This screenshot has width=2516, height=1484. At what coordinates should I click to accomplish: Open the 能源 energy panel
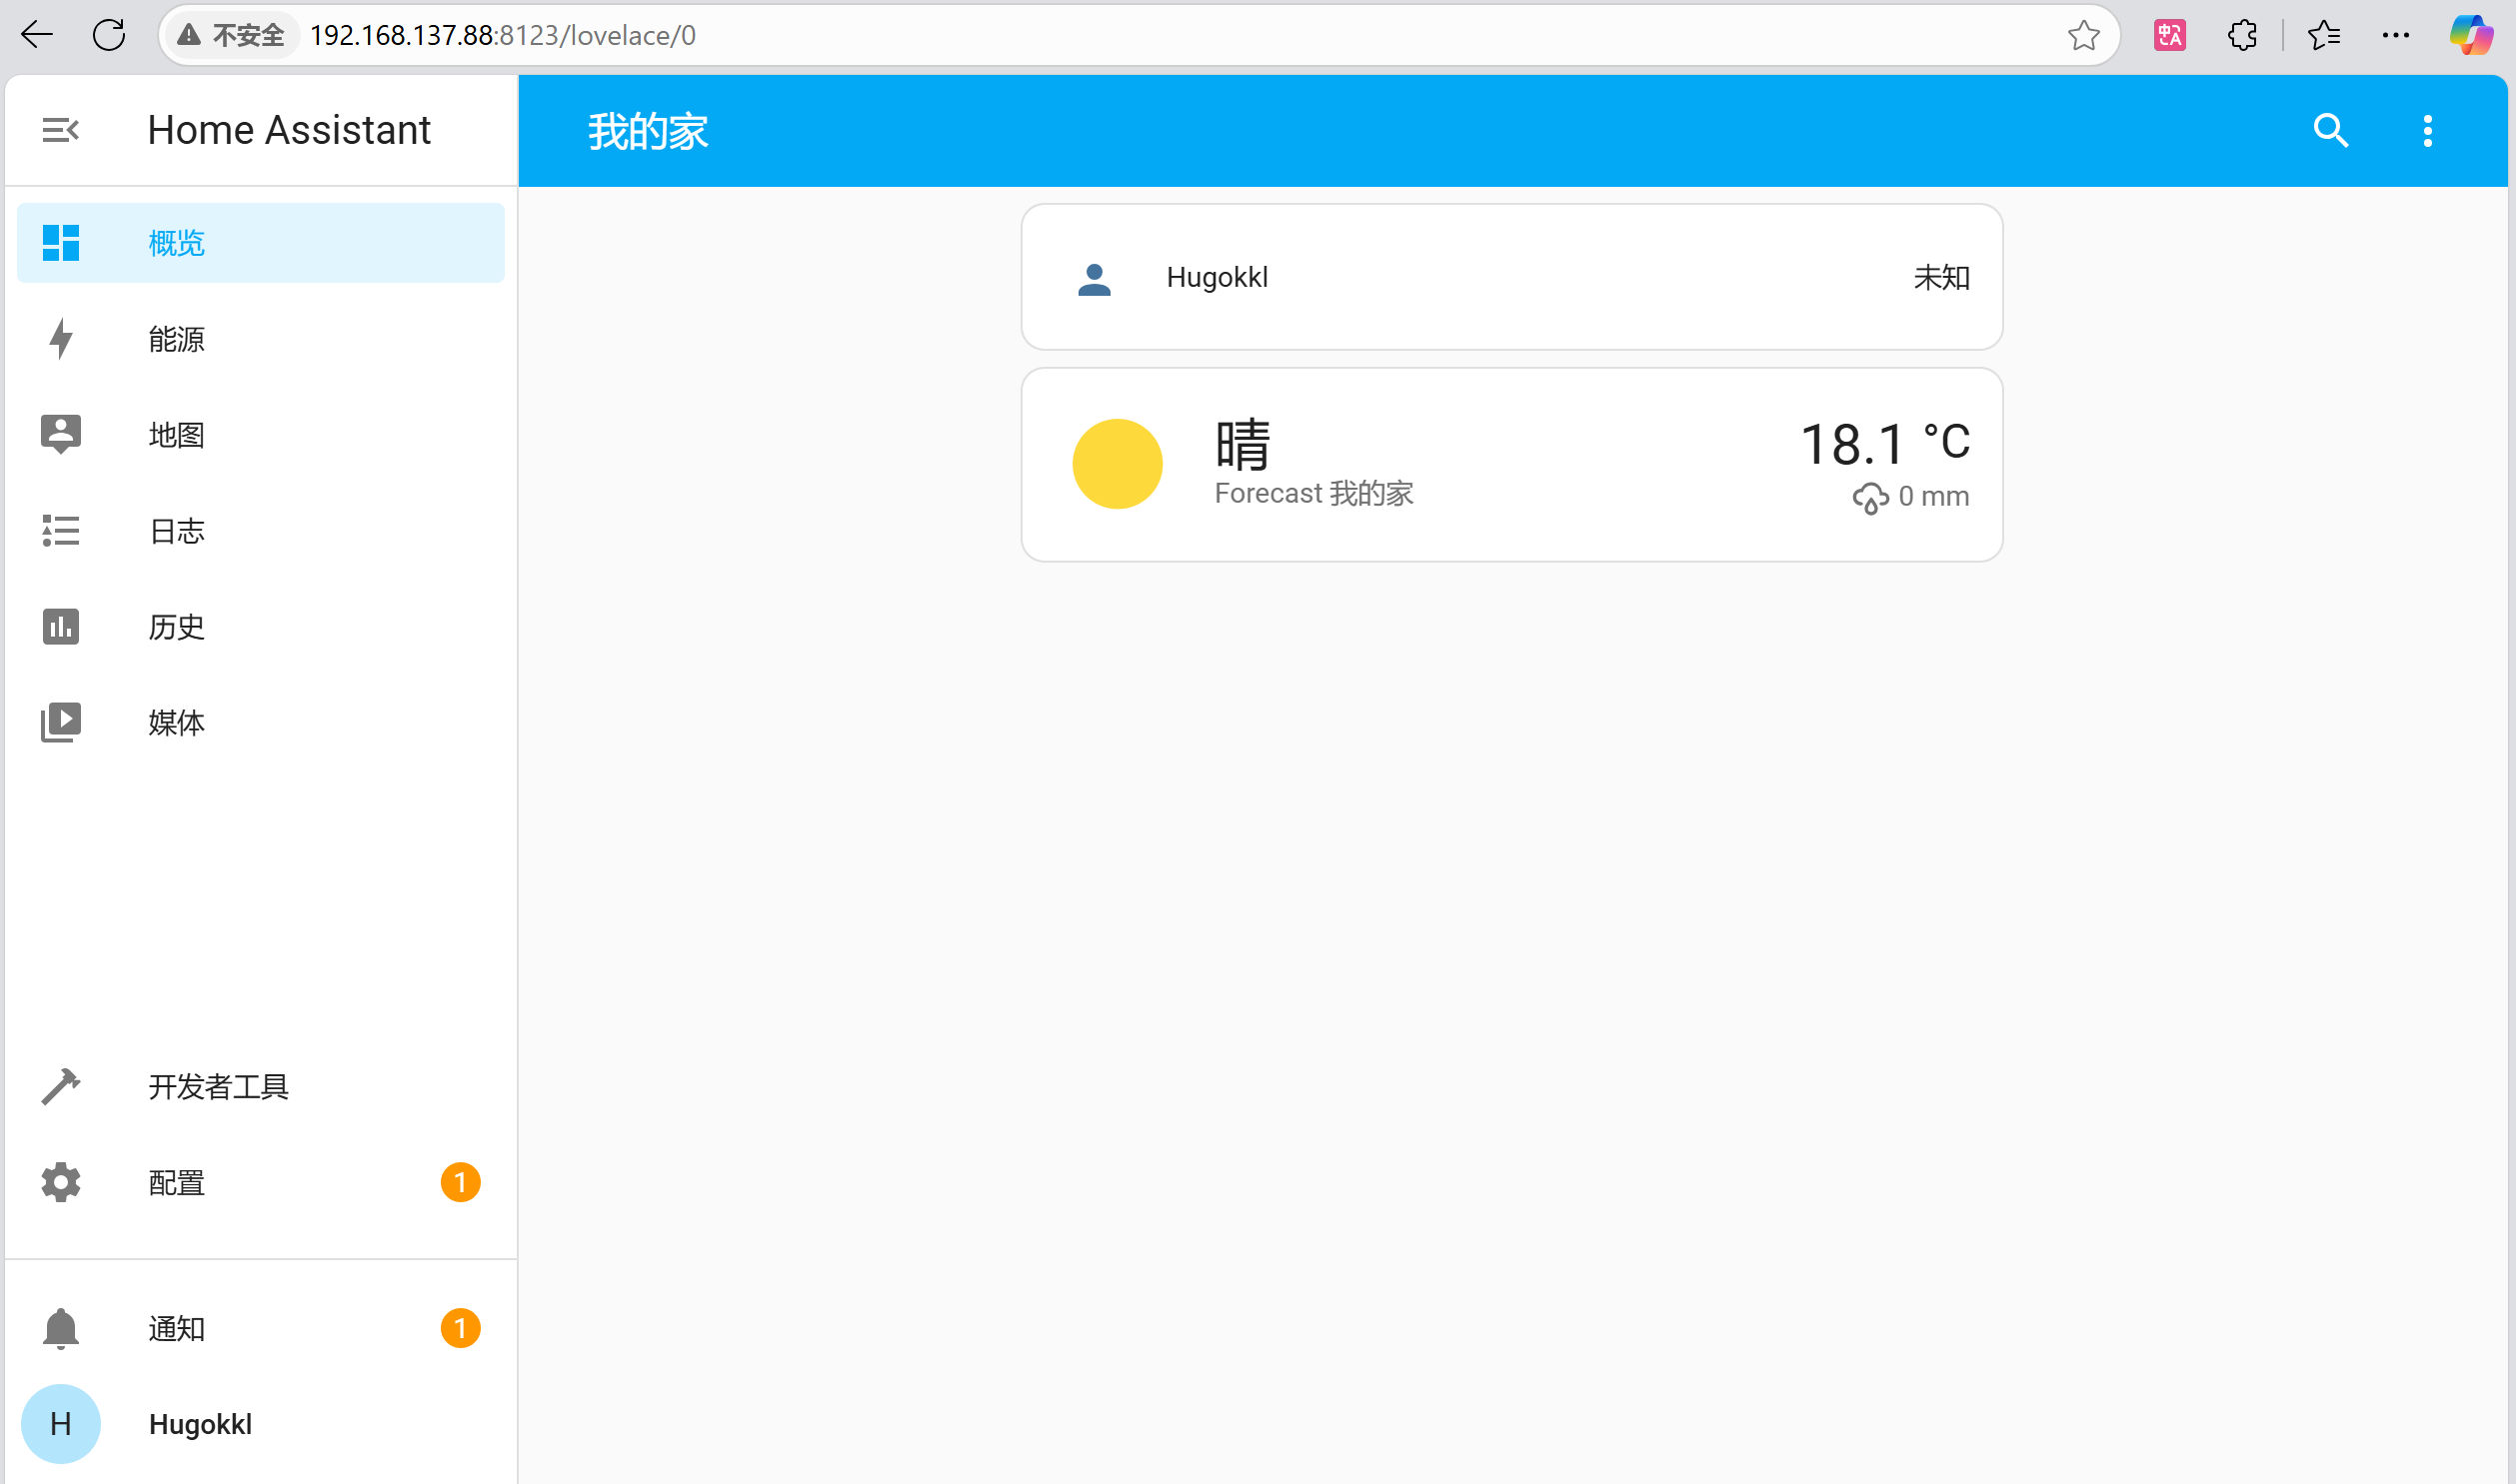261,339
